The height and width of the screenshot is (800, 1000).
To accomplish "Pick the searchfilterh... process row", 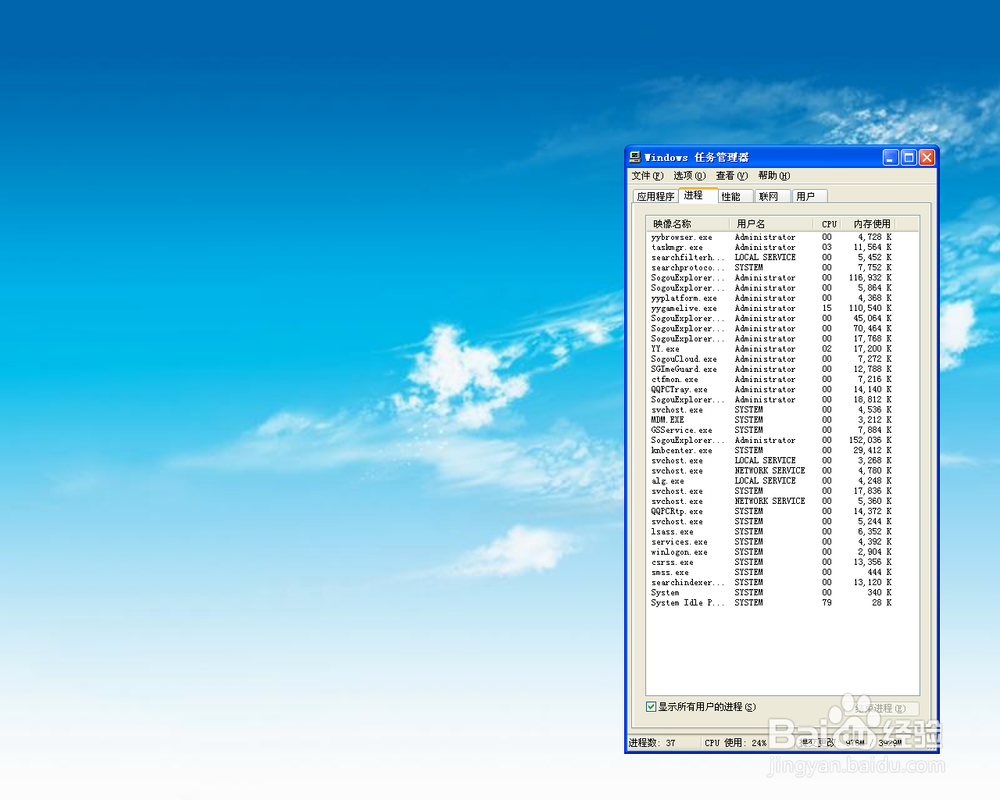I will coord(771,258).
